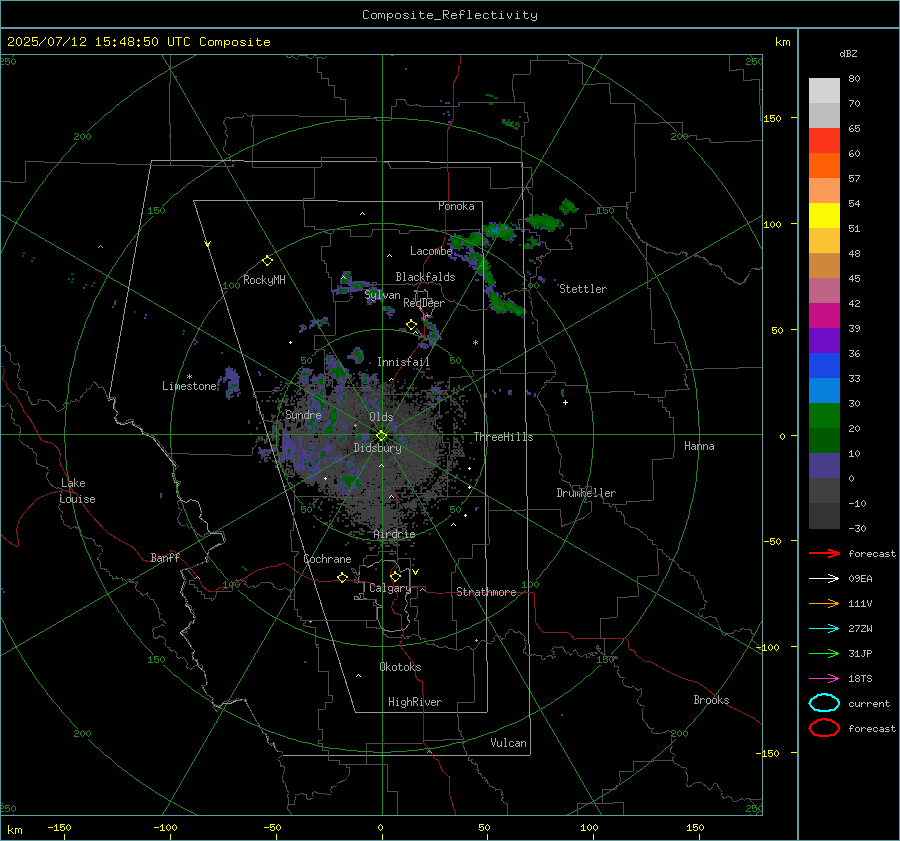This screenshot has height=841, width=900.
Task: Select the royal blue 33–36 dBZ swatch
Action: 824,366
